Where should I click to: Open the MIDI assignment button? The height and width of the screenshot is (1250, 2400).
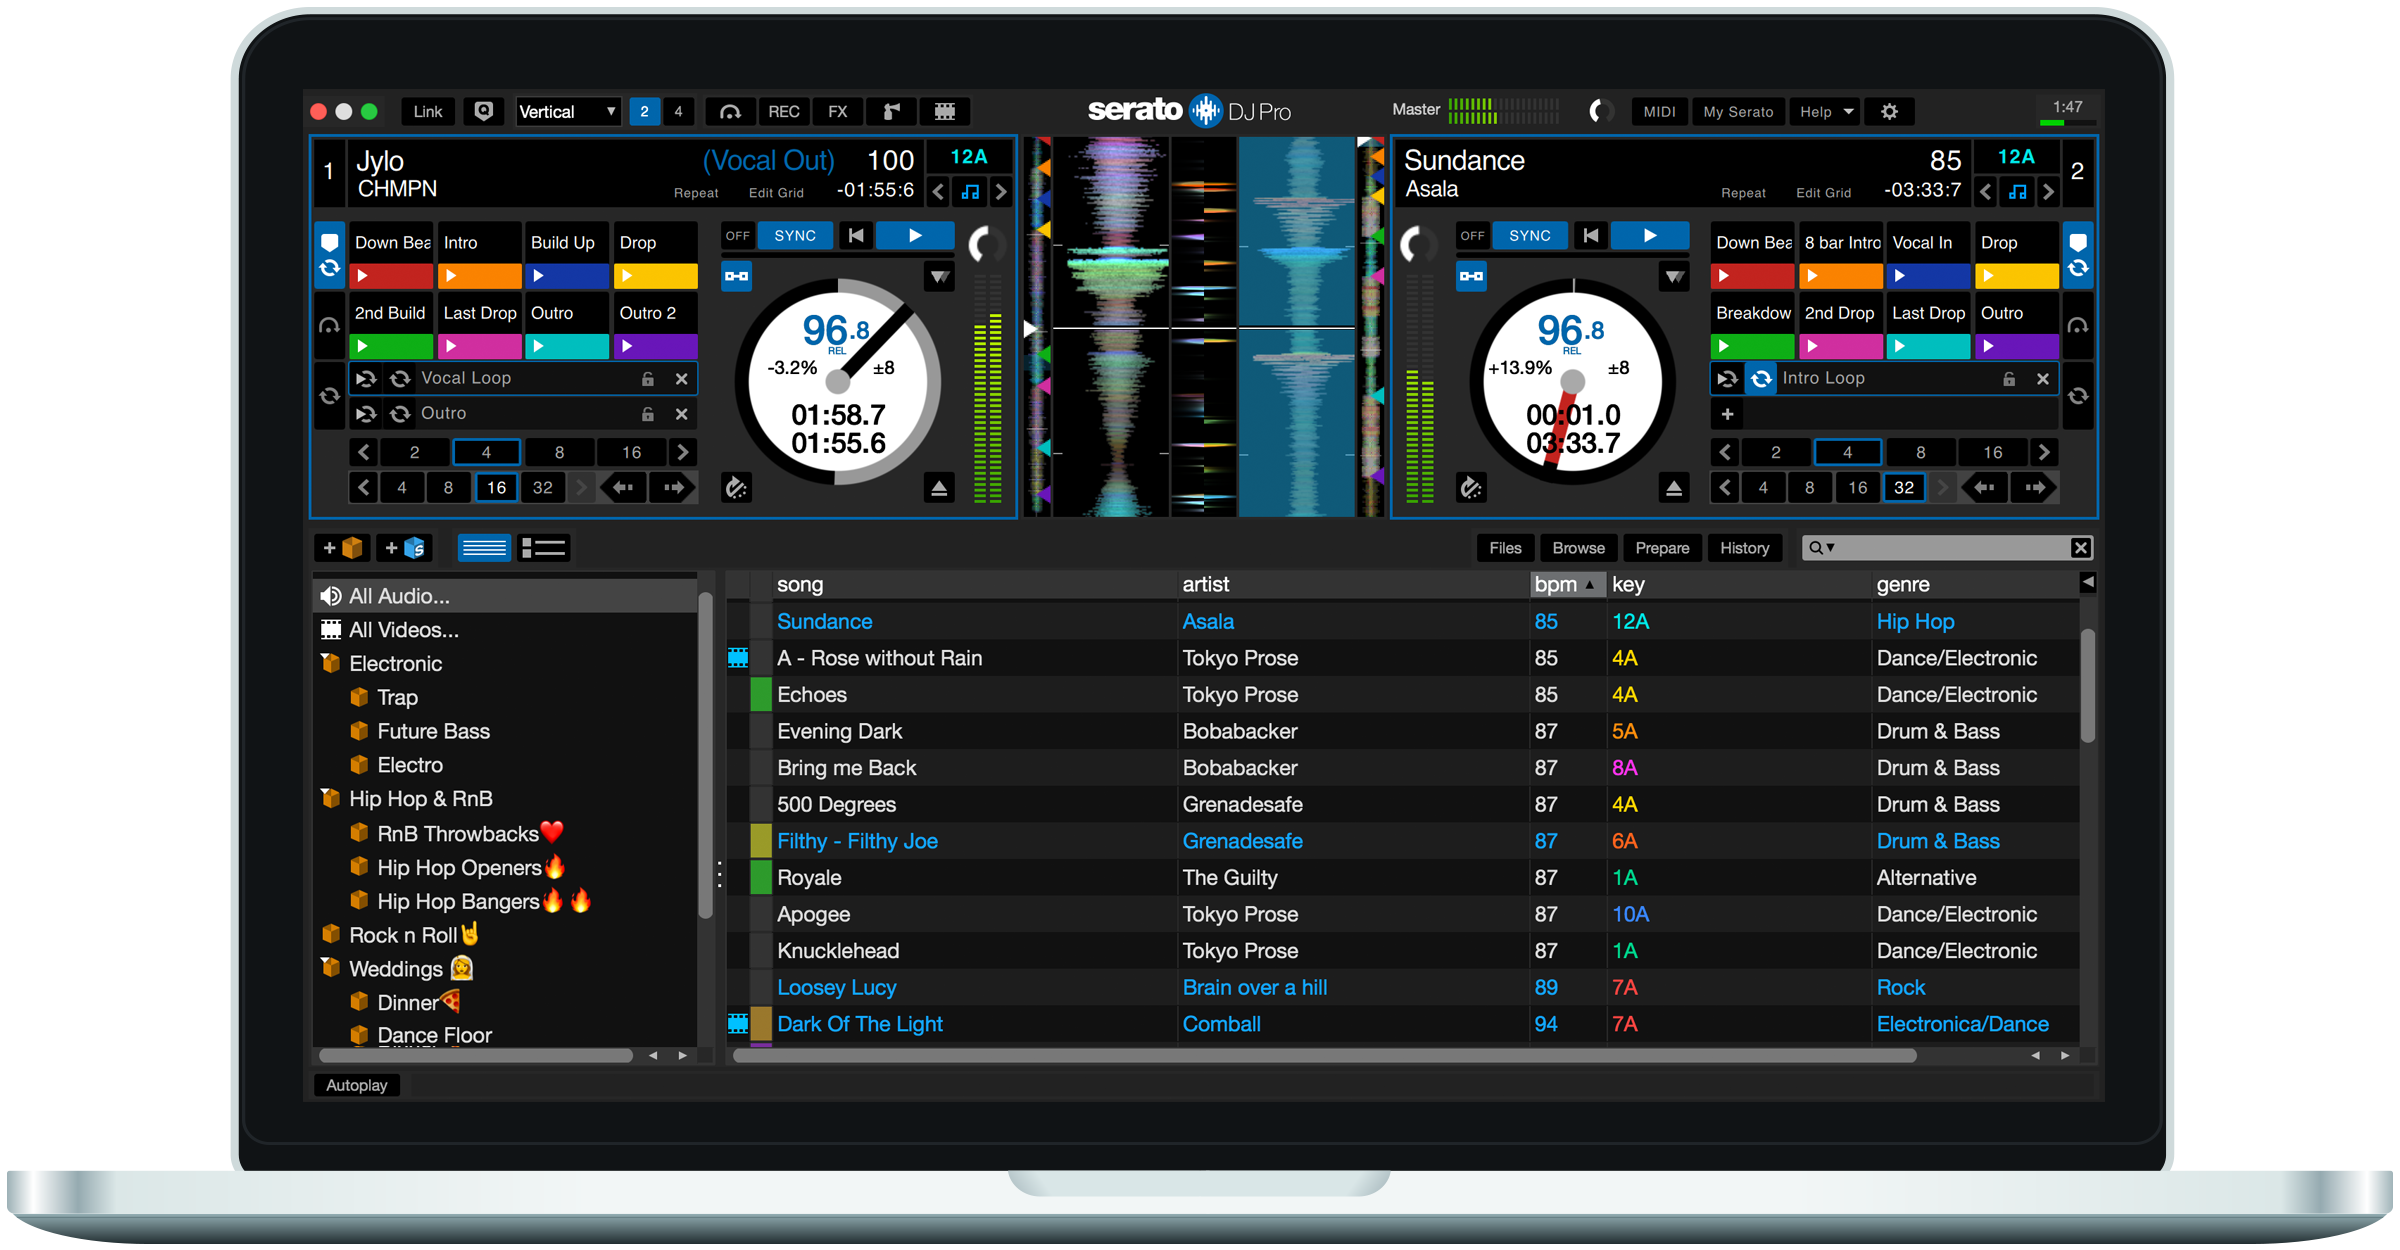tap(1659, 111)
